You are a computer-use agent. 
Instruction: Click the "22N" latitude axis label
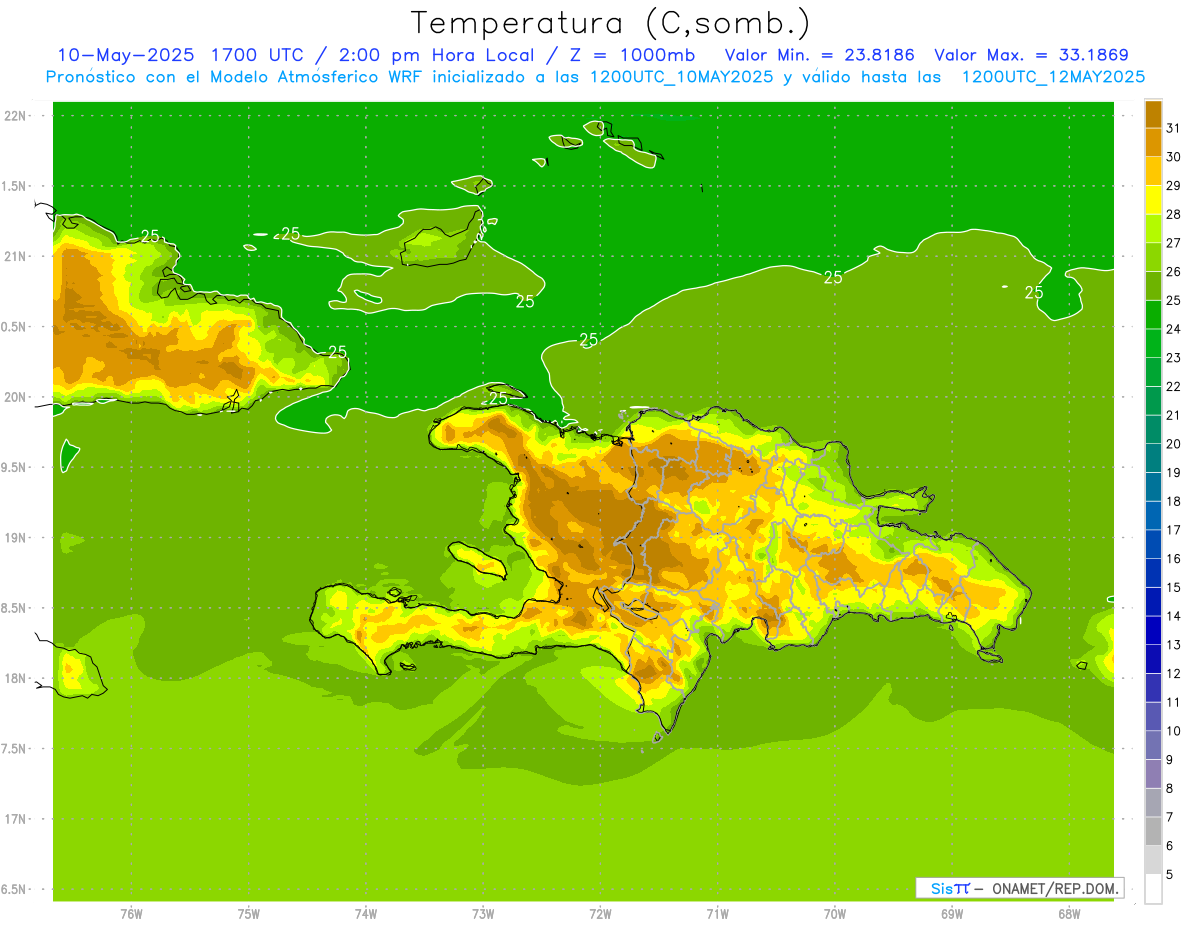[15, 116]
